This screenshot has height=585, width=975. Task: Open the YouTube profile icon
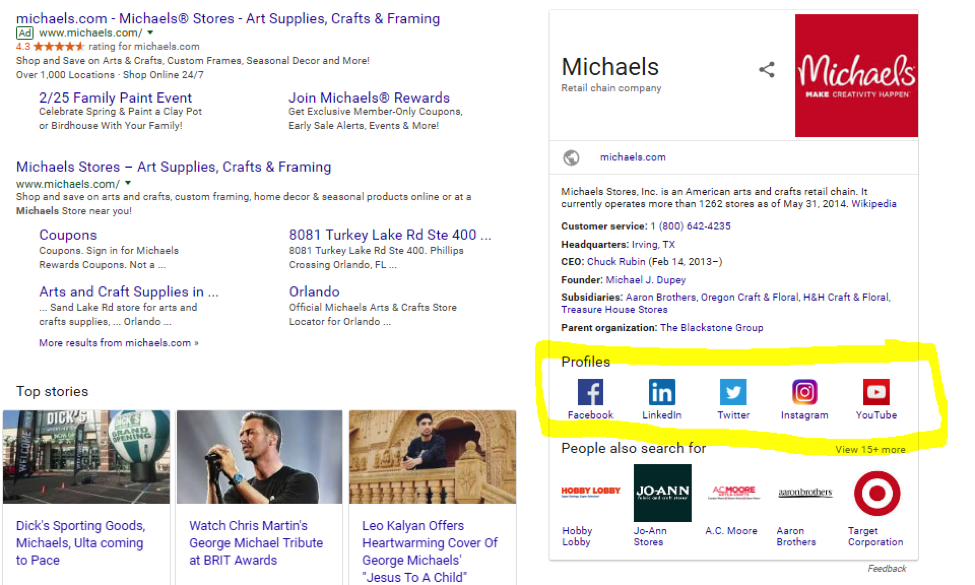[876, 392]
